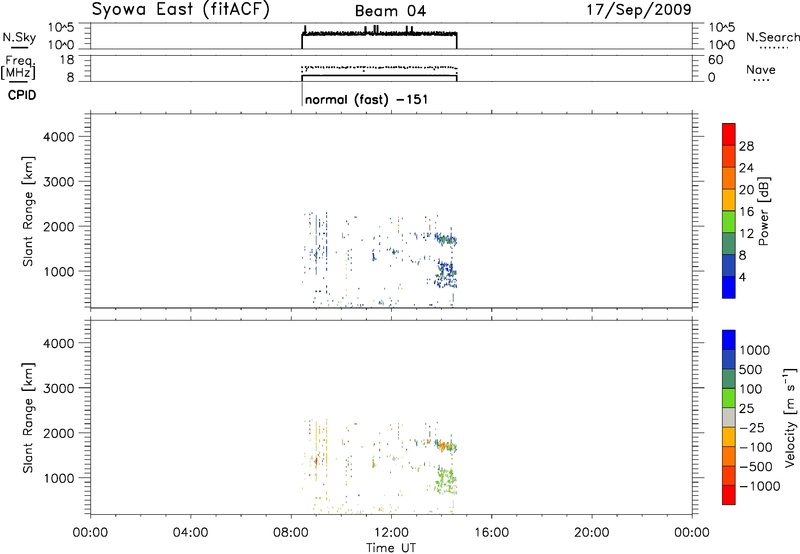The width and height of the screenshot is (800, 554).
Task: Select the yellow power swatch between 16 and 20
Action: [729, 200]
